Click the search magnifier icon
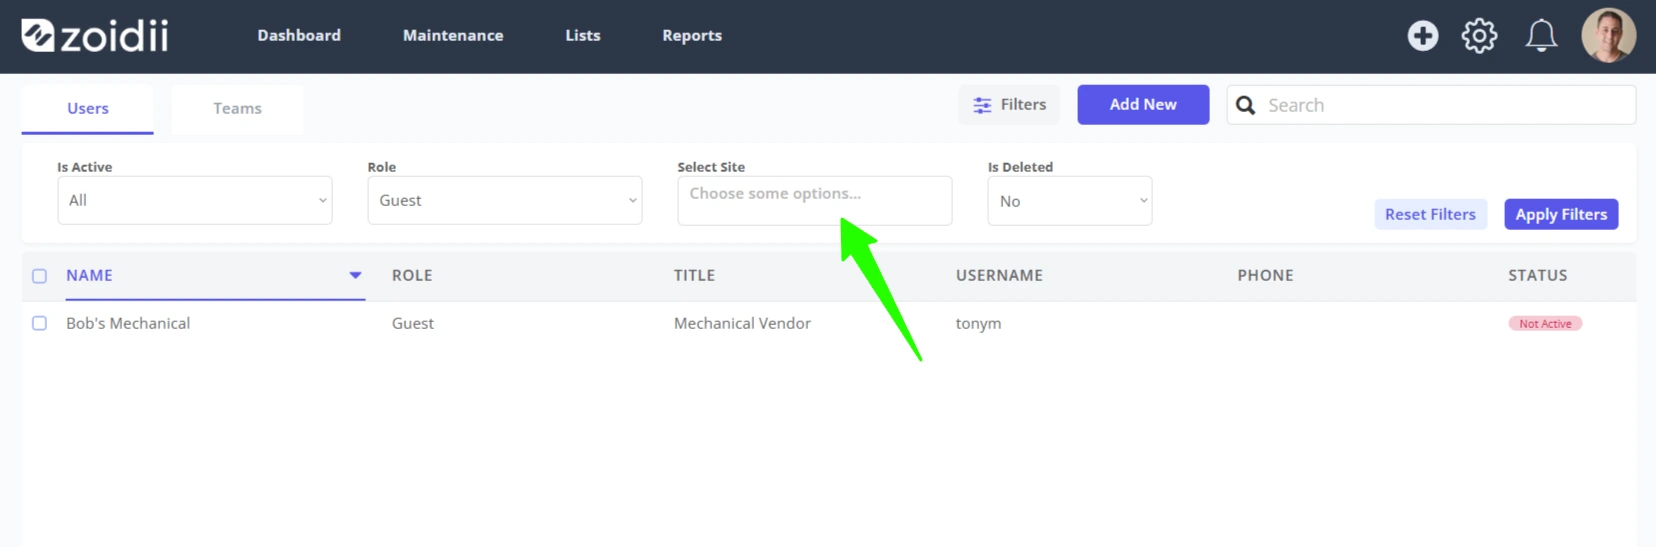Screen dimensions: 1656x547 1245,105
